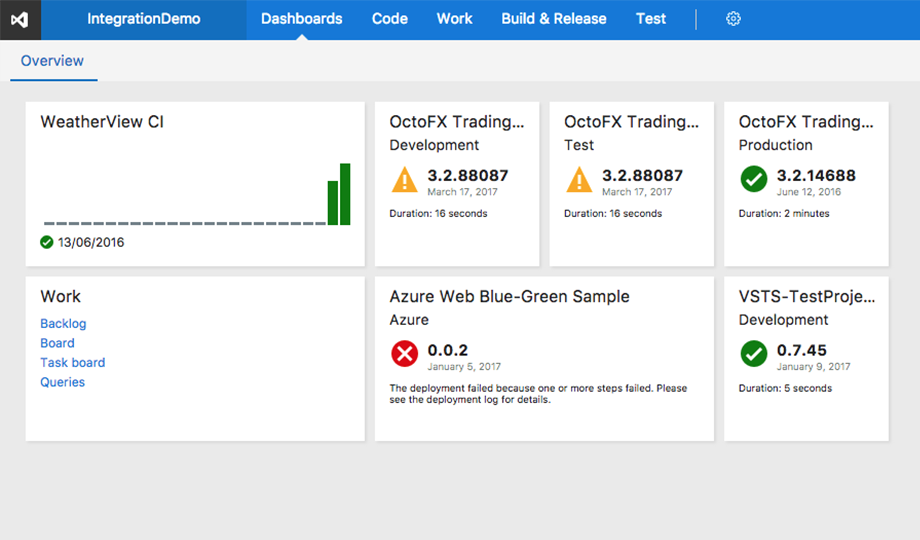Image resolution: width=920 pixels, height=540 pixels.
Task: Open the Queries link
Action: point(62,382)
